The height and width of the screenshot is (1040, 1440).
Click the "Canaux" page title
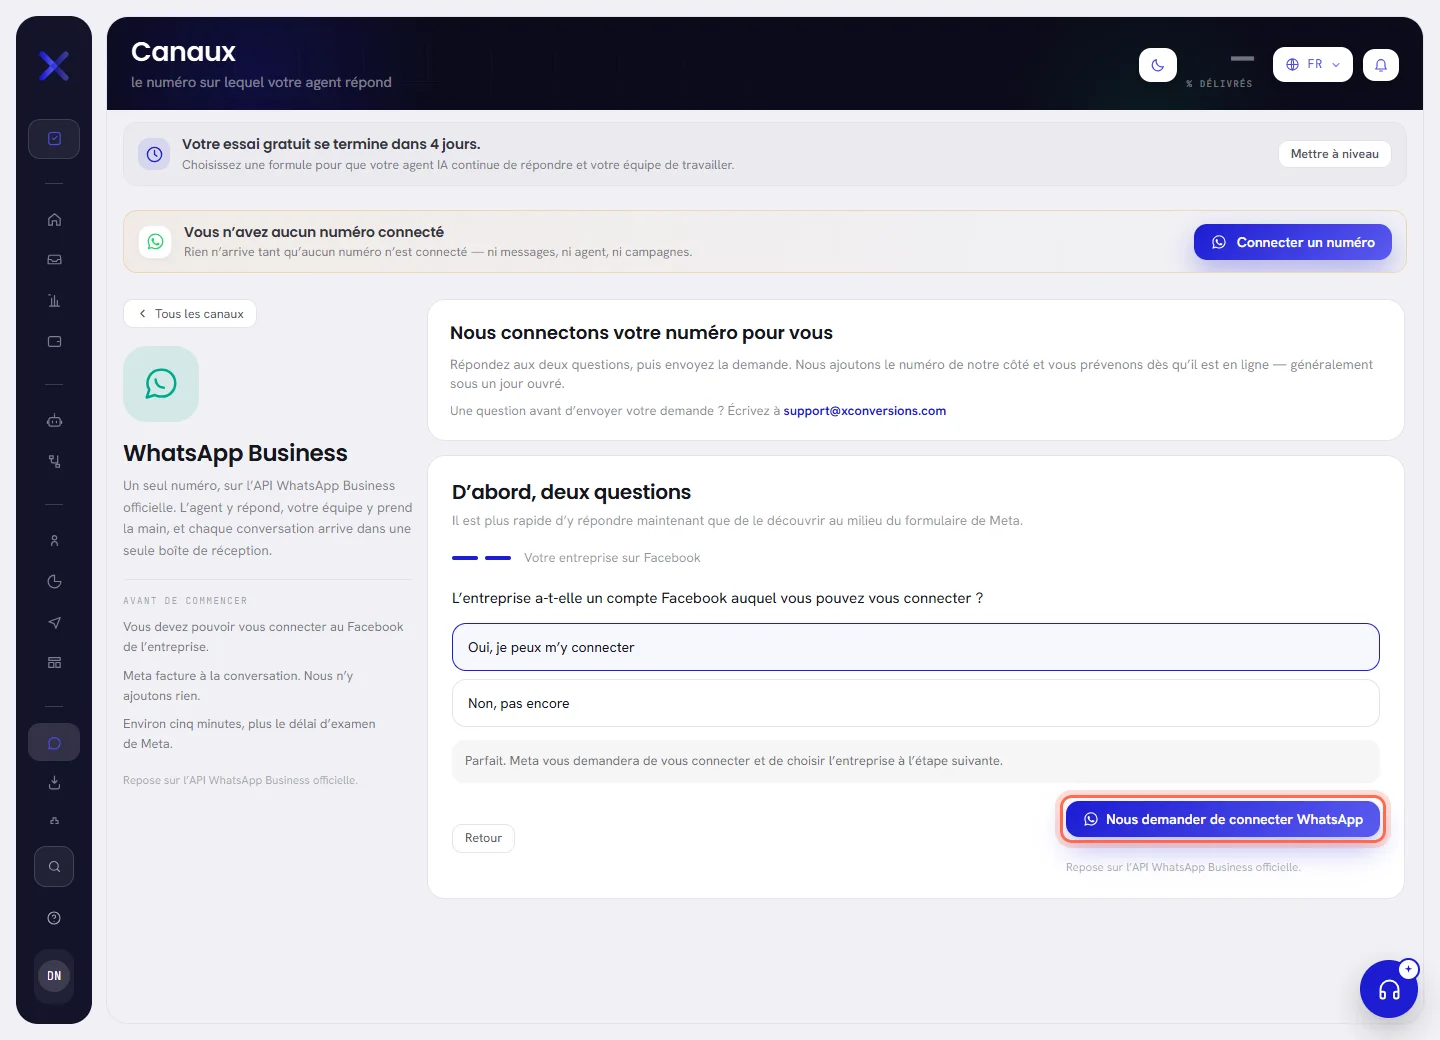click(x=184, y=52)
